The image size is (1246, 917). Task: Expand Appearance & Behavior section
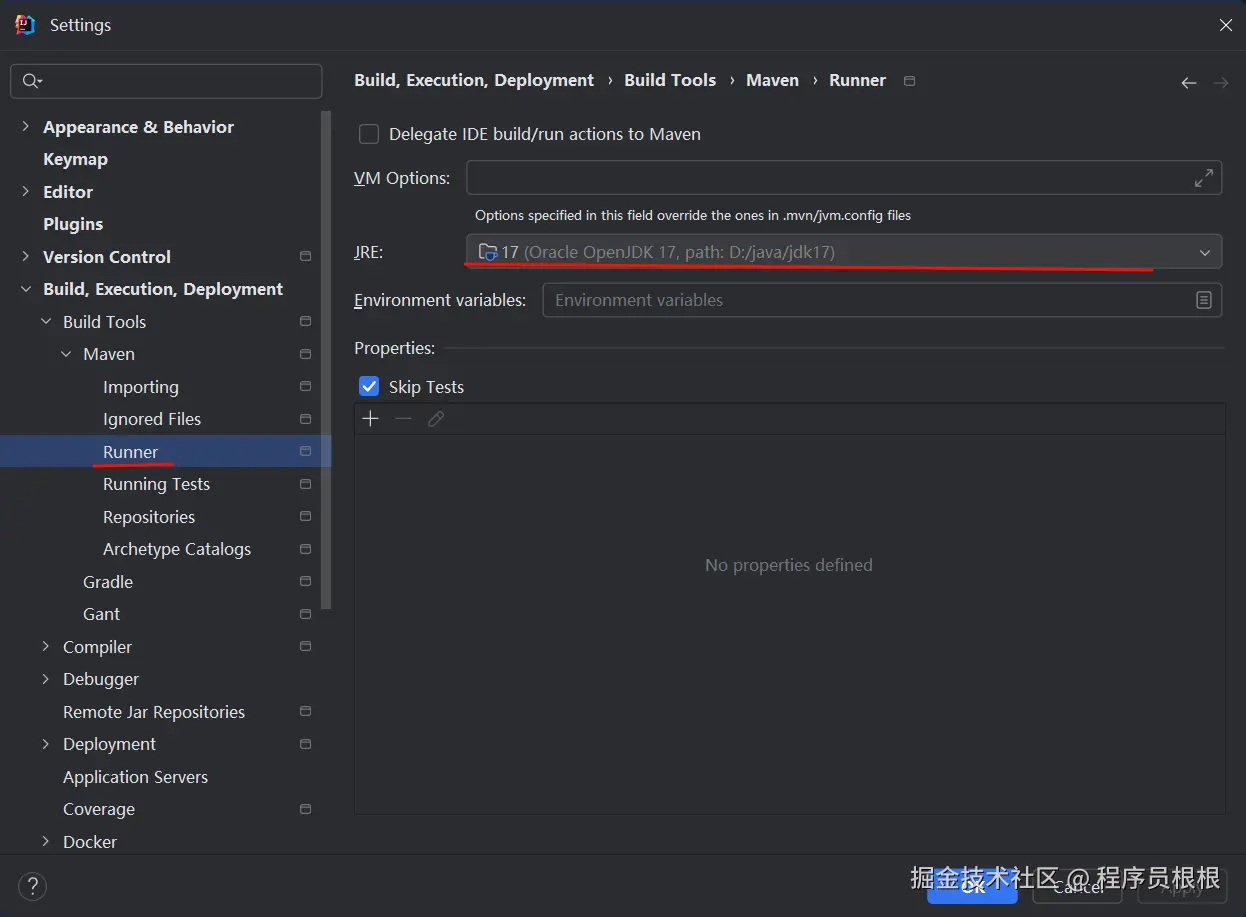25,127
